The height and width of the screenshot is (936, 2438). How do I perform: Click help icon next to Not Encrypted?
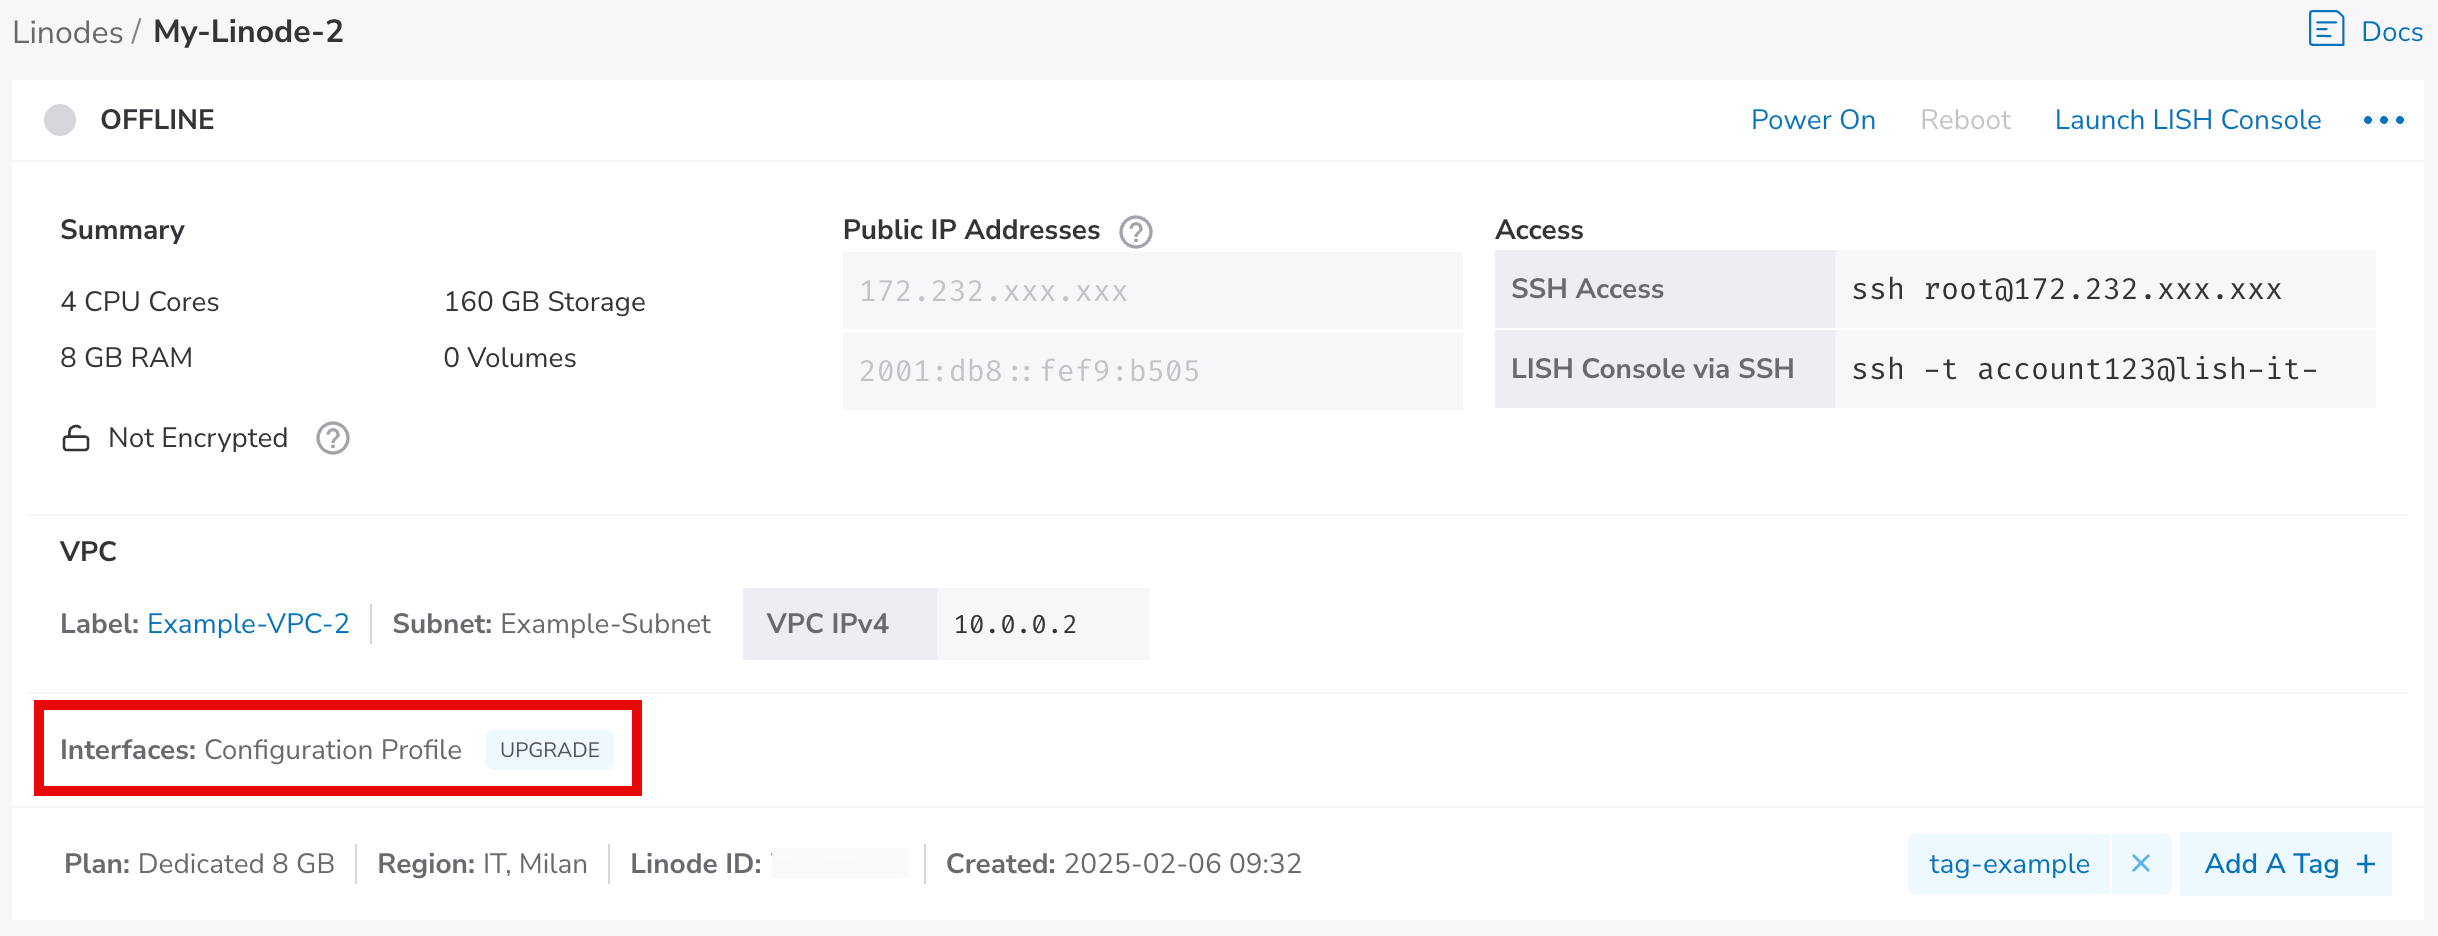tap(332, 438)
